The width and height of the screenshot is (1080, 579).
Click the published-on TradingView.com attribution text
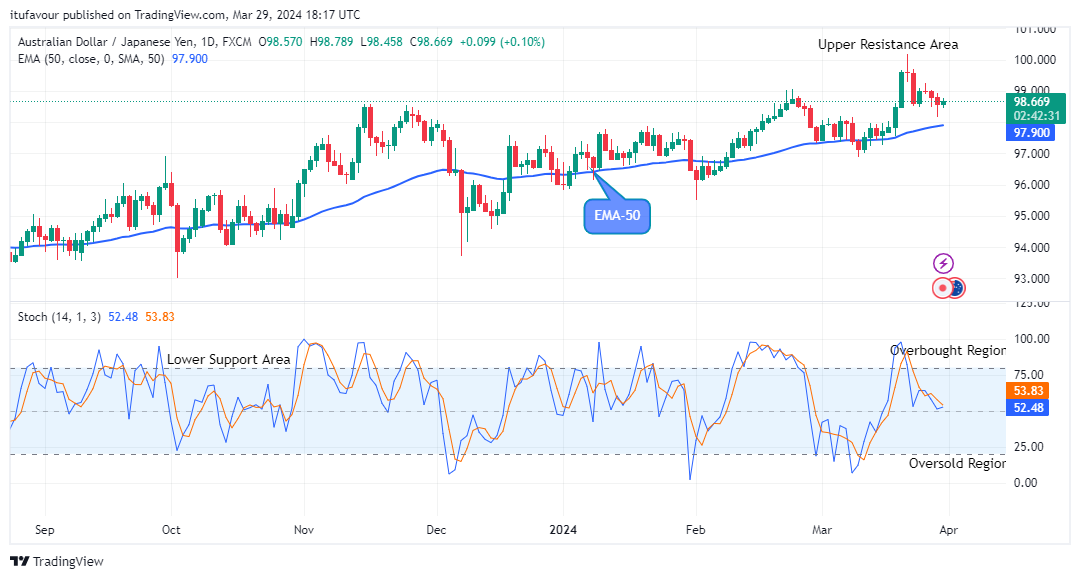185,14
